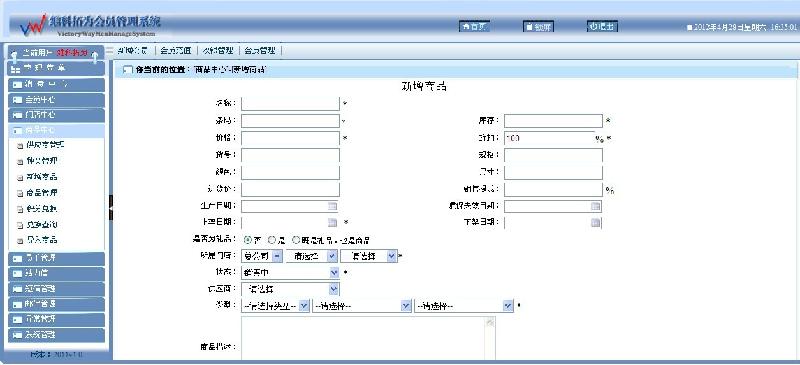Click the location icon before 你当前的位置
800x365 pixels.
pos(128,70)
